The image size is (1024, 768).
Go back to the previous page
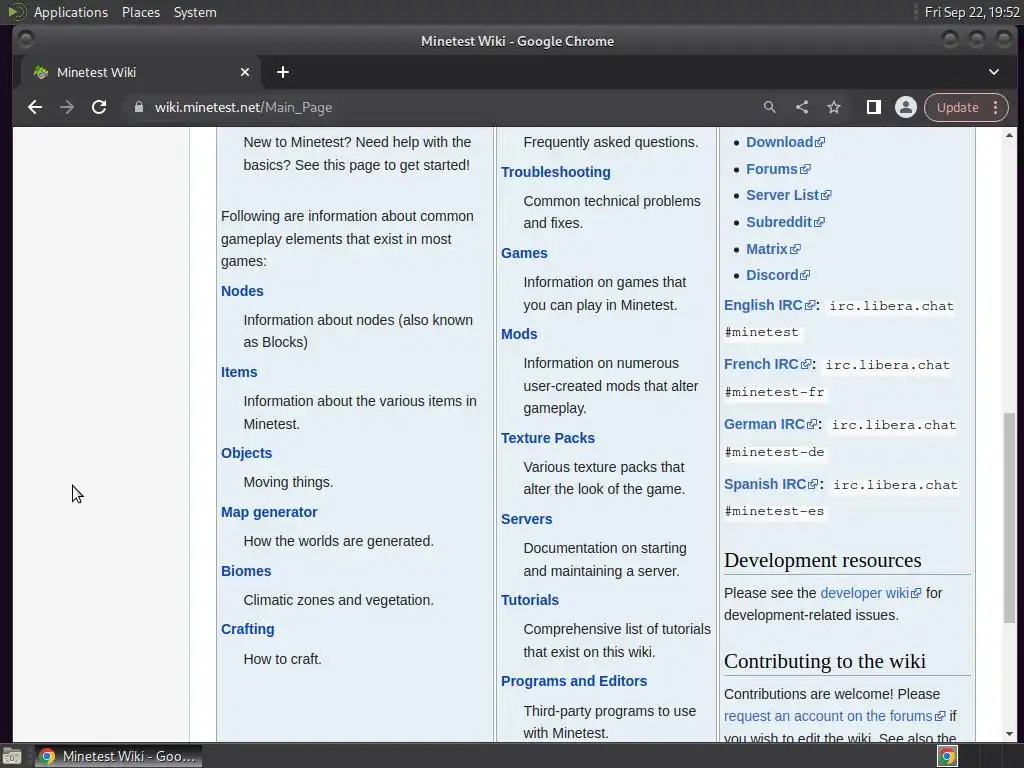point(35,107)
